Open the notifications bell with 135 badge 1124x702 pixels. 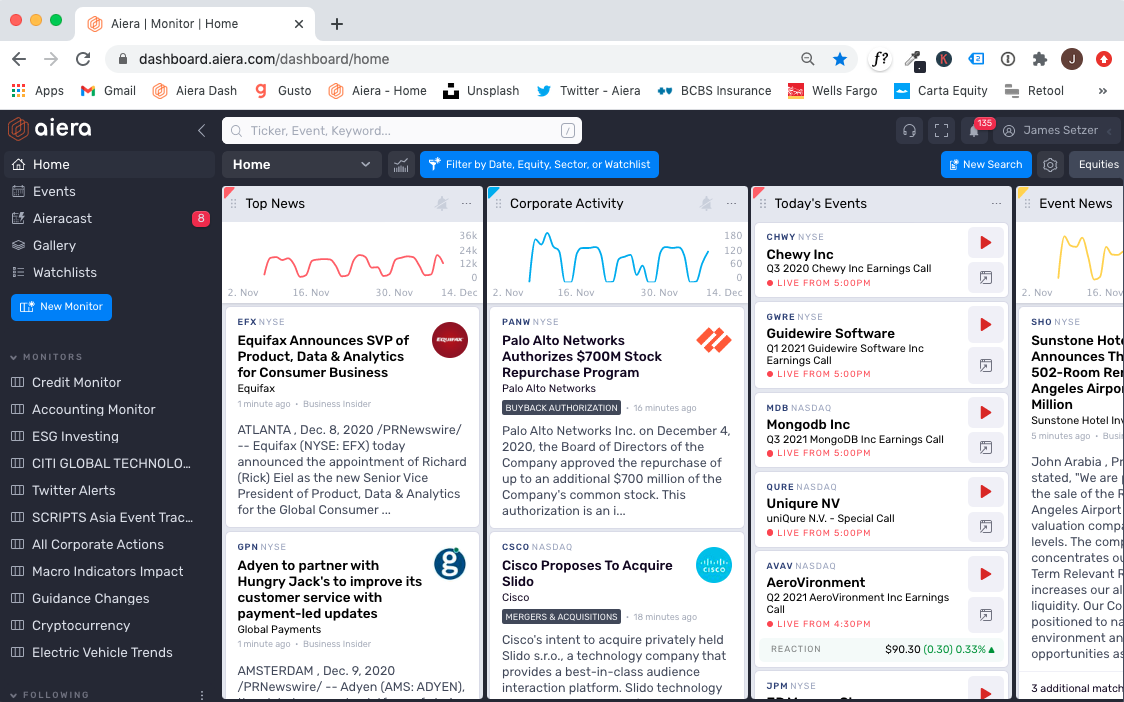click(x=974, y=131)
